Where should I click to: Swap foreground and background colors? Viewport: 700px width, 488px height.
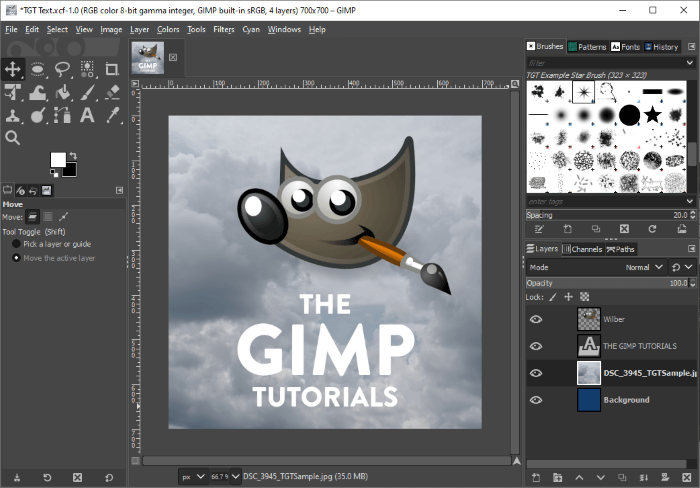coord(73,156)
